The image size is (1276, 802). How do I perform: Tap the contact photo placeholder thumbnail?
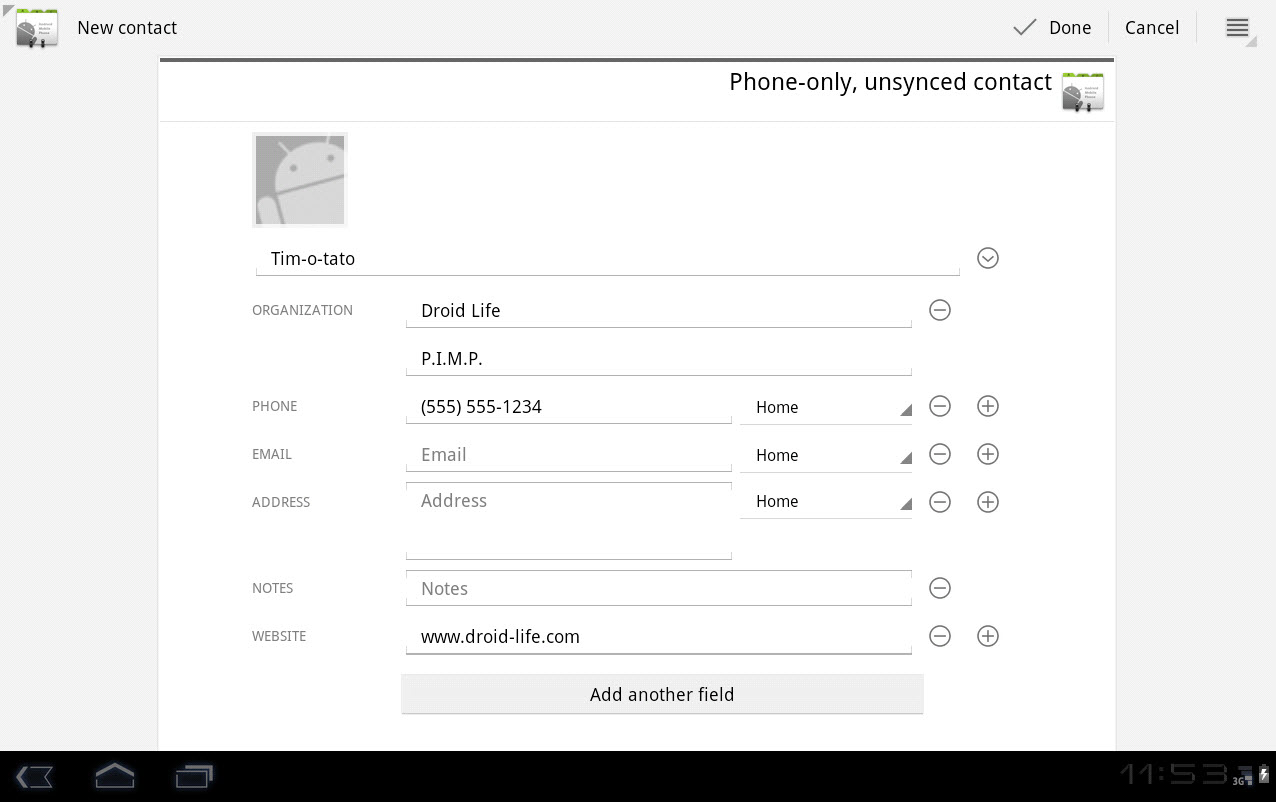300,180
